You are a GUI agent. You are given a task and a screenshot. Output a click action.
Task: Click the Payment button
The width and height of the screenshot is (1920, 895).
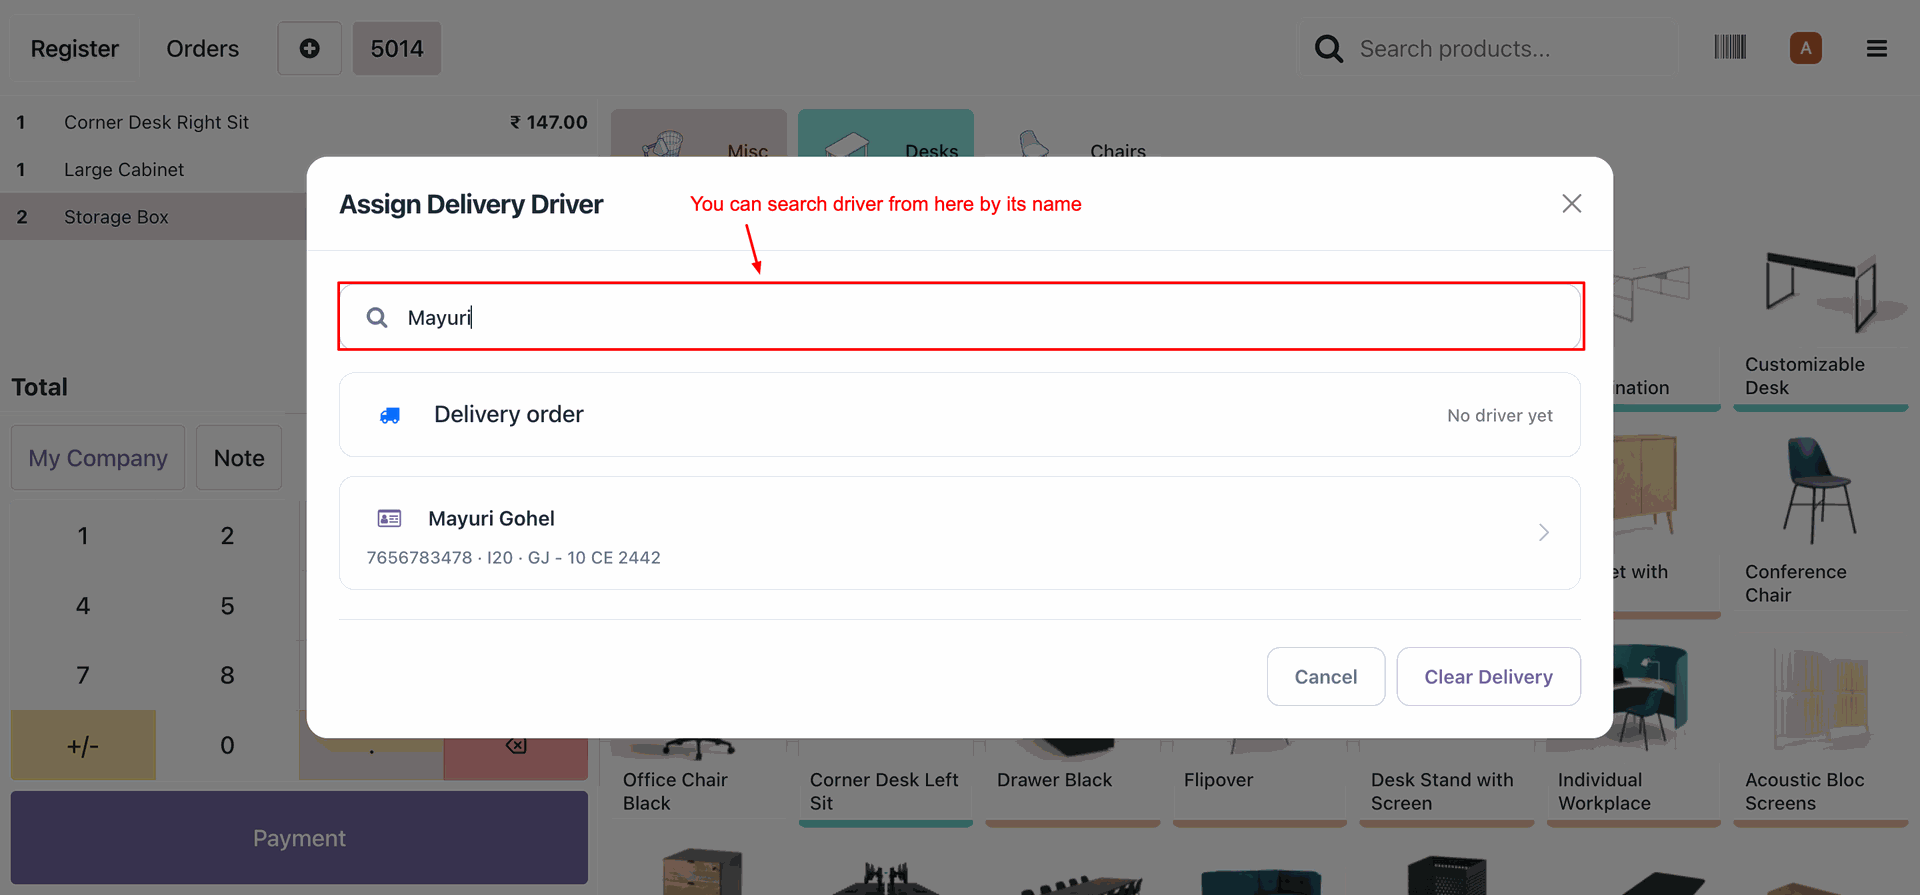click(x=299, y=838)
